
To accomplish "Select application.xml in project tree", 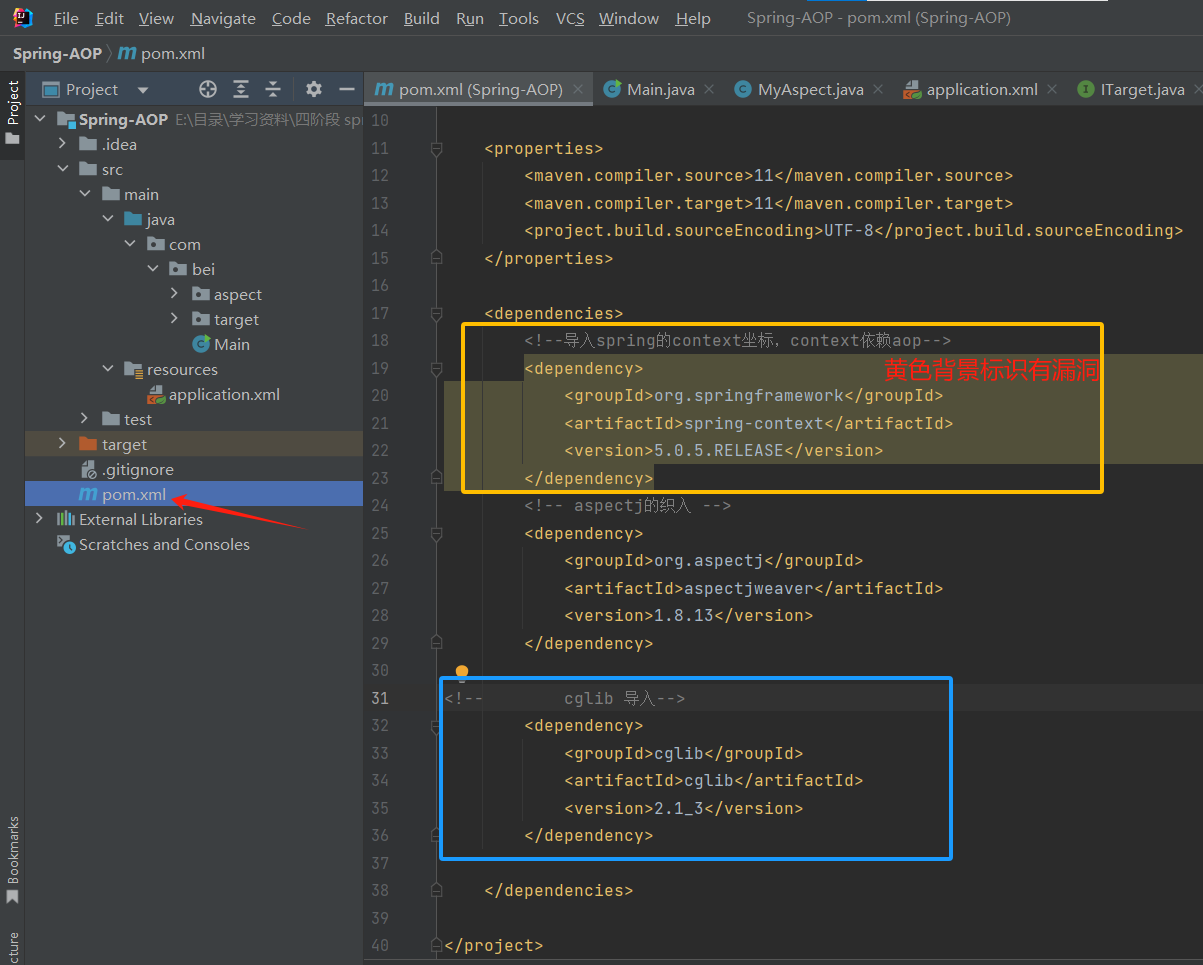I will click(x=223, y=394).
